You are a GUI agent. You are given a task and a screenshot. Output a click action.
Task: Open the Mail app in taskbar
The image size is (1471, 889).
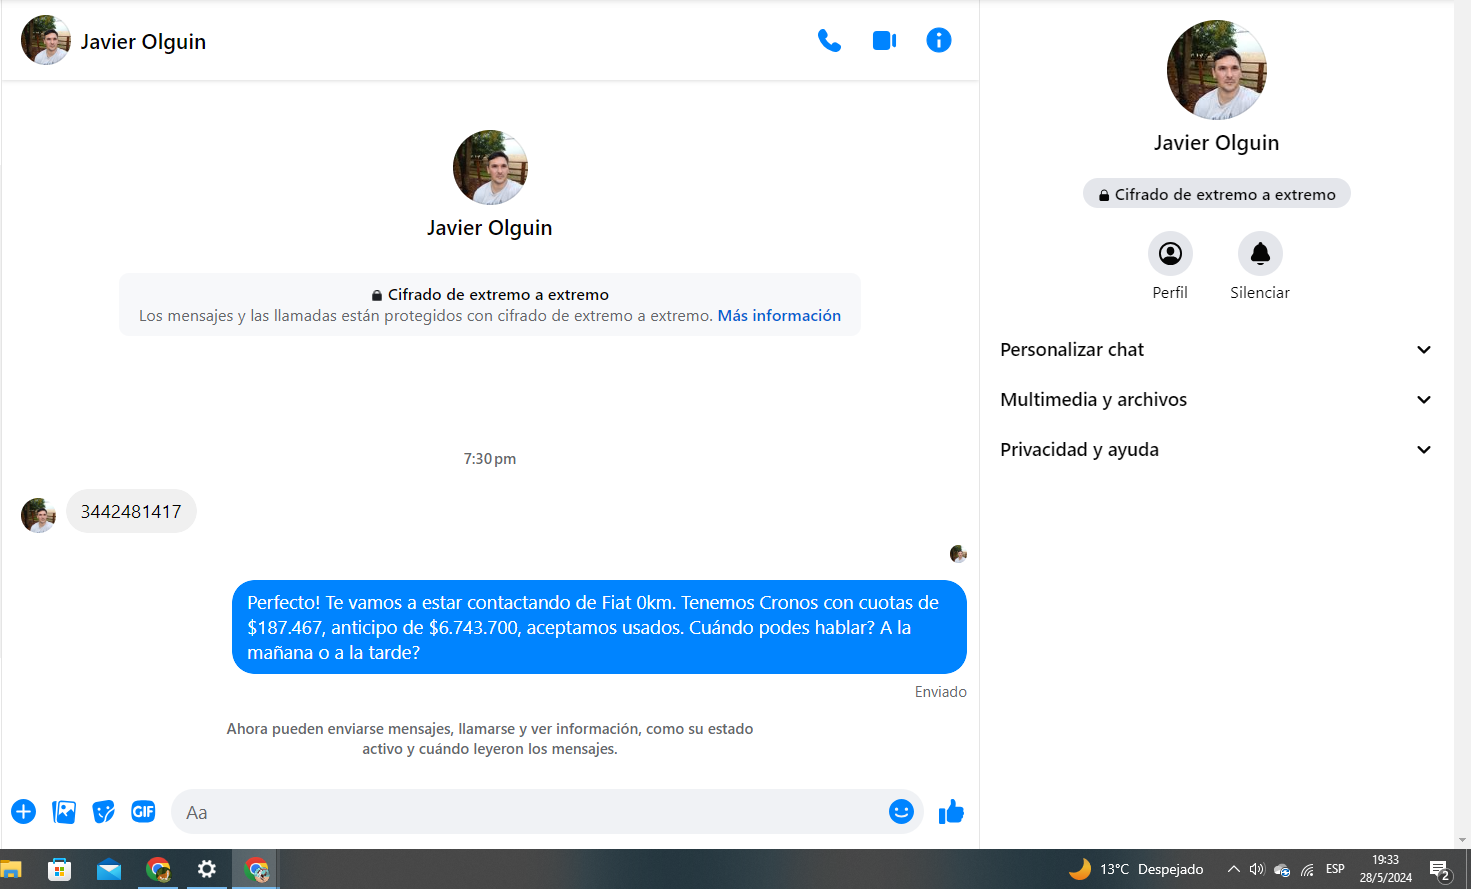click(109, 869)
